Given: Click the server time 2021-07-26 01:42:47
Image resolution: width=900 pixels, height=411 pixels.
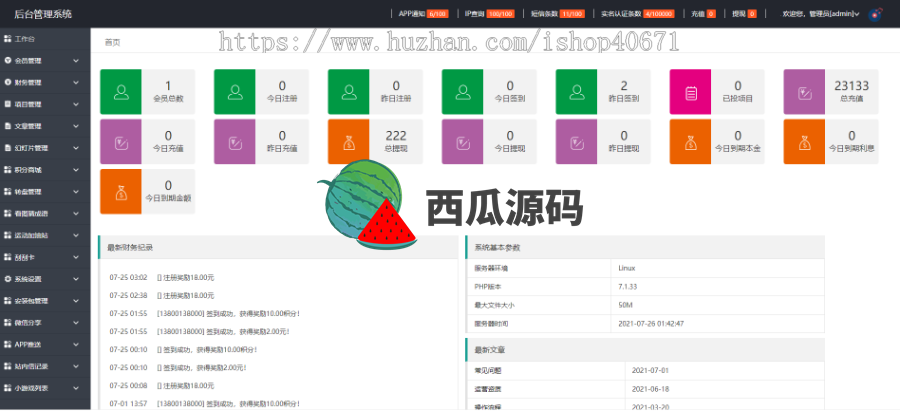Looking at the screenshot, I should coord(651,324).
